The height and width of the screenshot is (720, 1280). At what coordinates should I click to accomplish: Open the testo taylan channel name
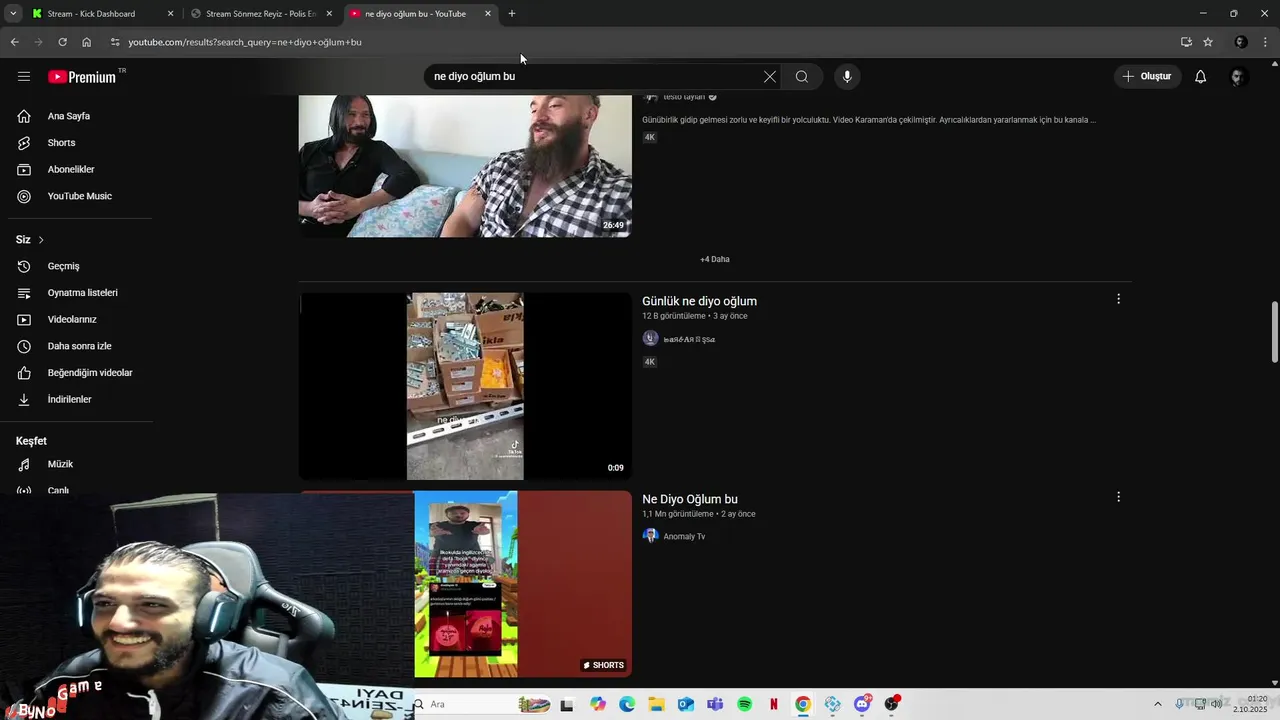point(685,97)
